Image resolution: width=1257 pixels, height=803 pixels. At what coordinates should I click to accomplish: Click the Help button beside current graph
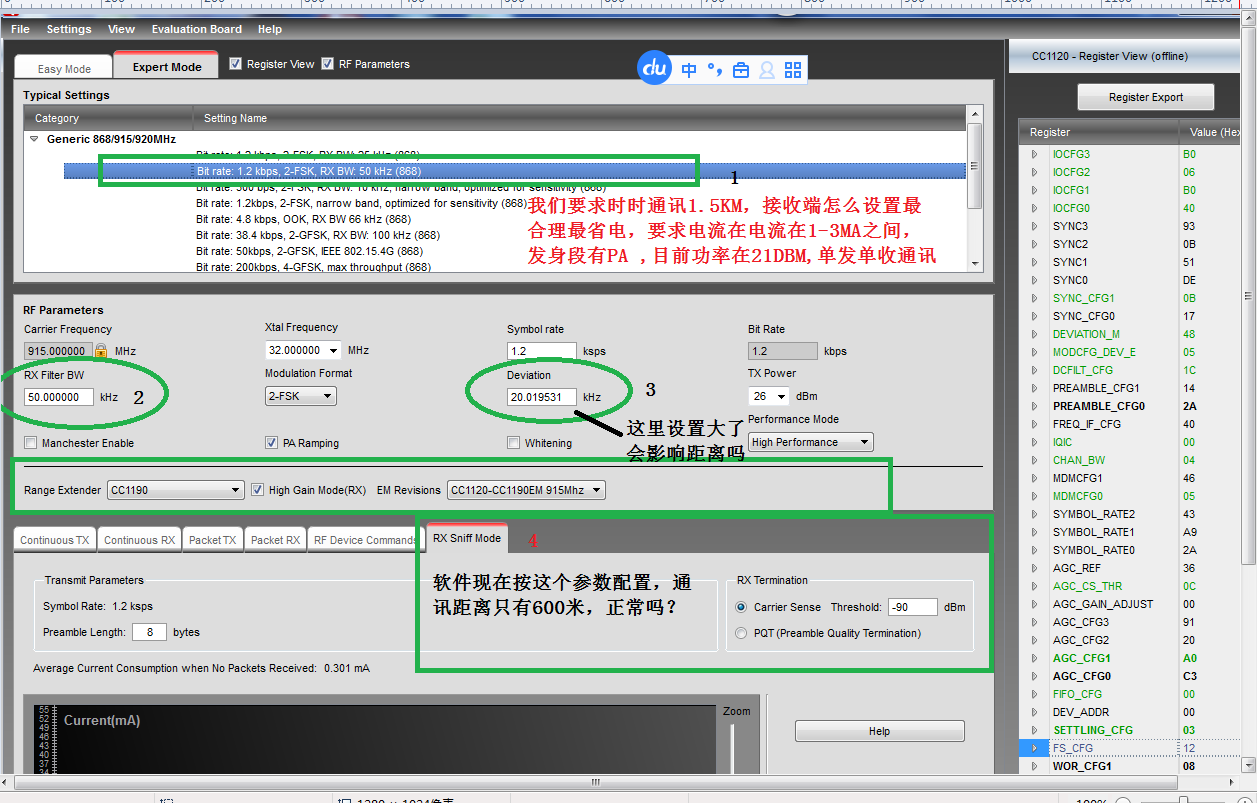click(879, 731)
